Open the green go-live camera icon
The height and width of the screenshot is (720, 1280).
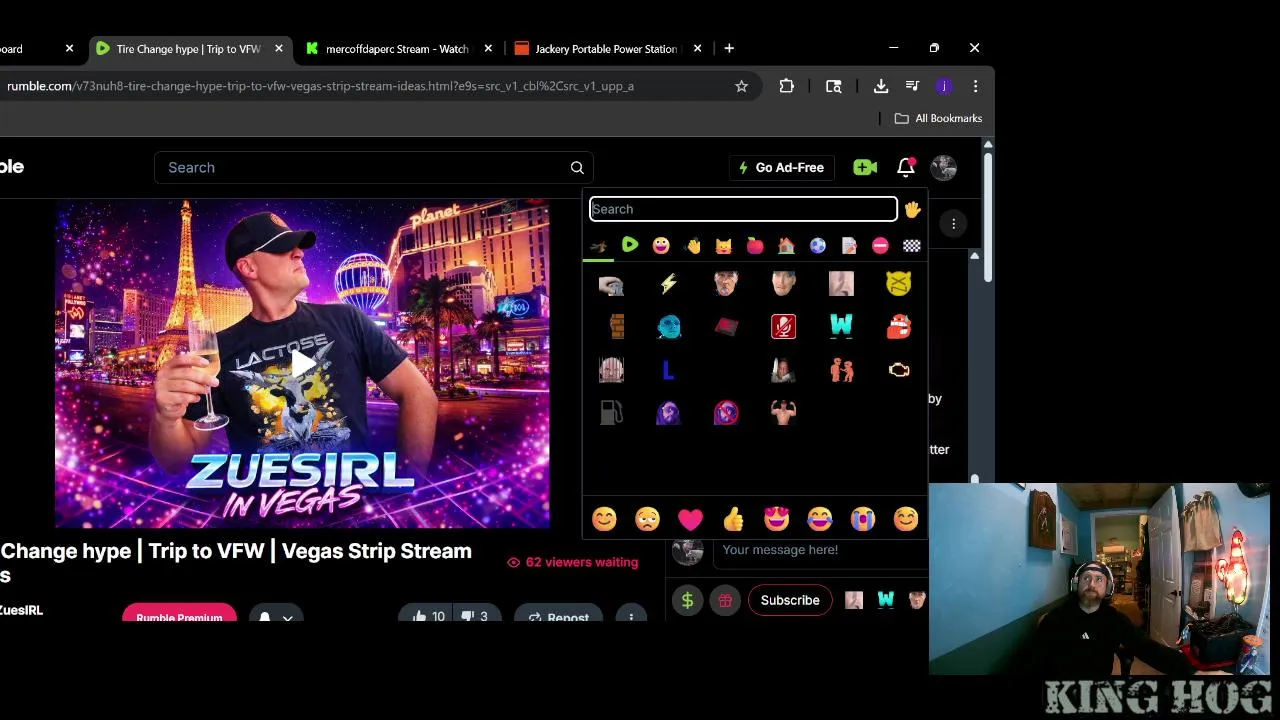tap(865, 167)
